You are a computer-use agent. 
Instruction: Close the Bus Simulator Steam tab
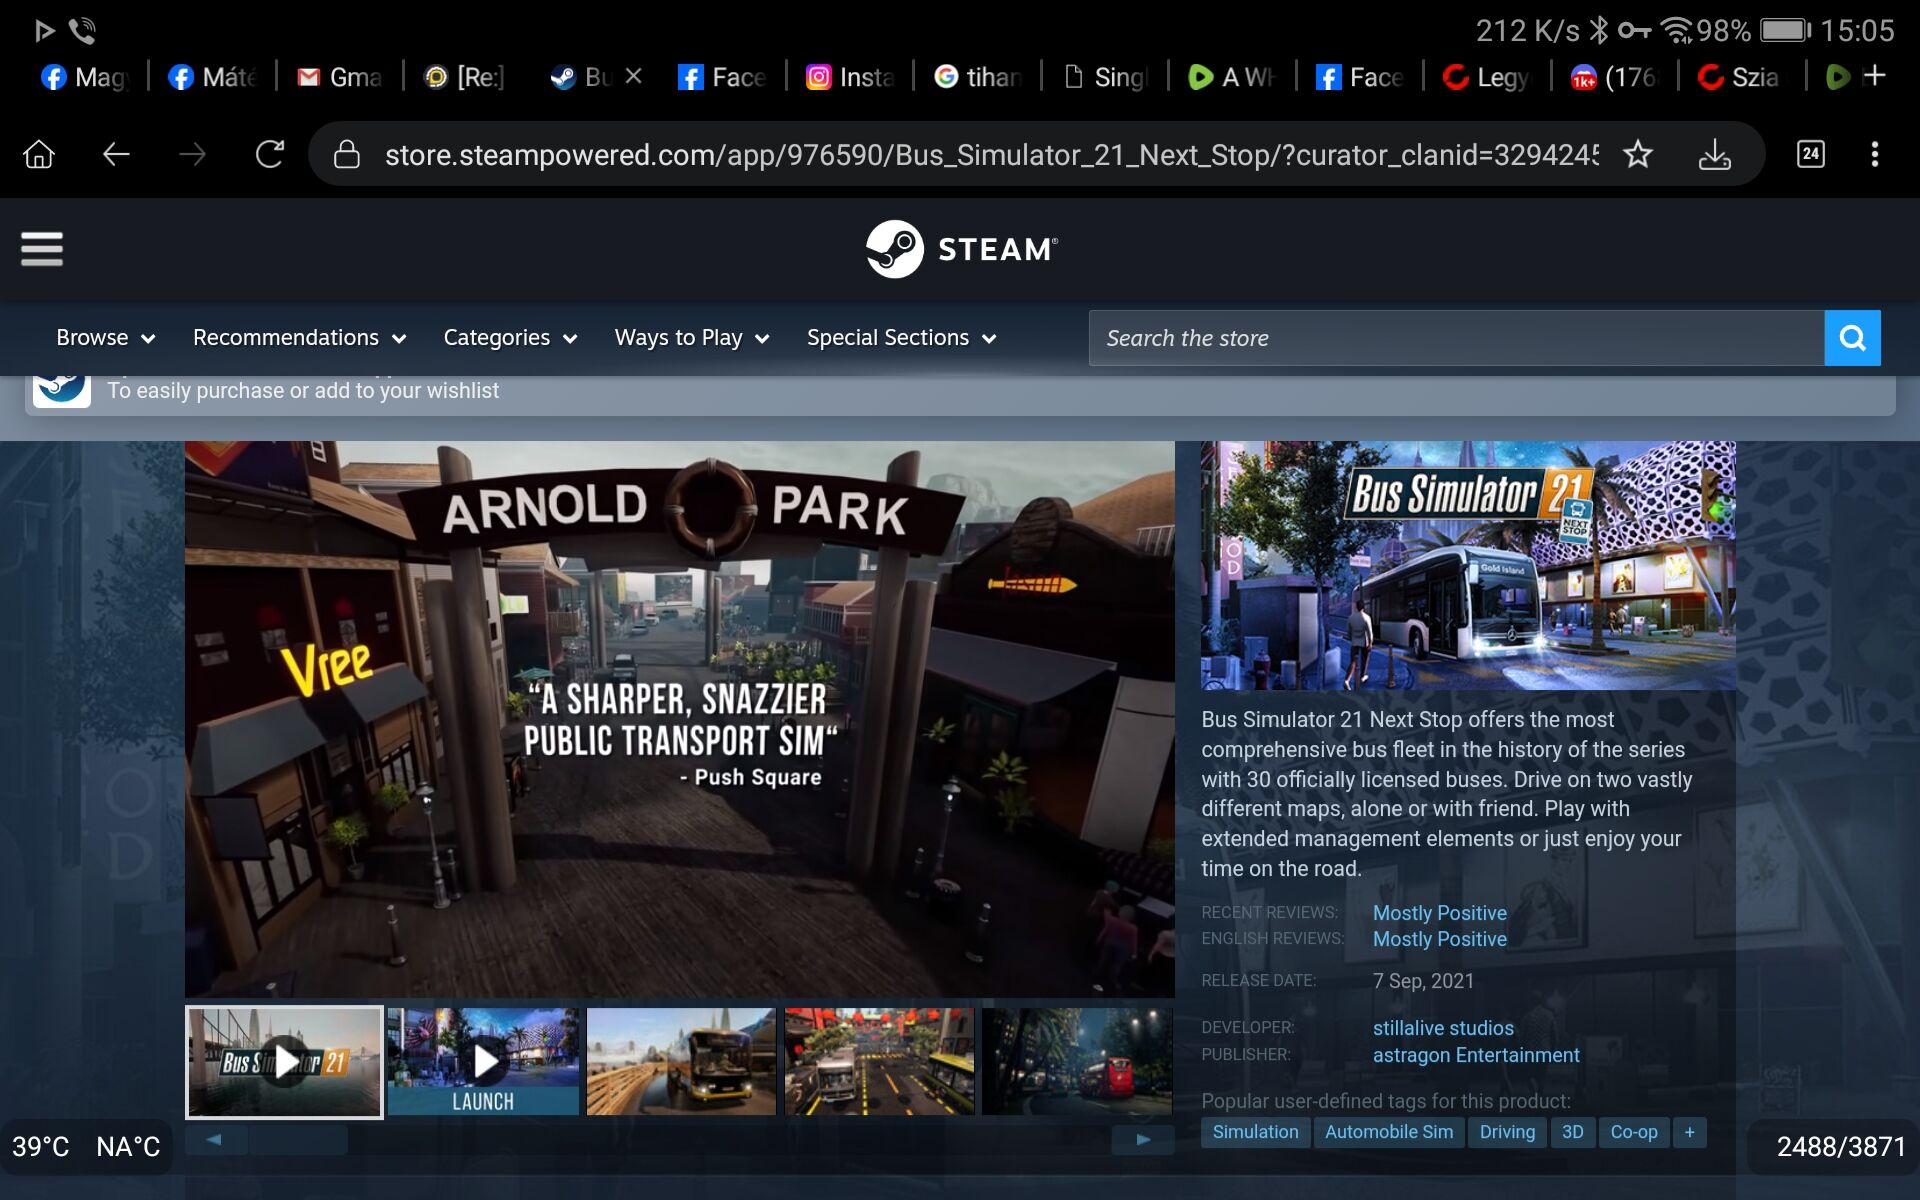point(633,76)
